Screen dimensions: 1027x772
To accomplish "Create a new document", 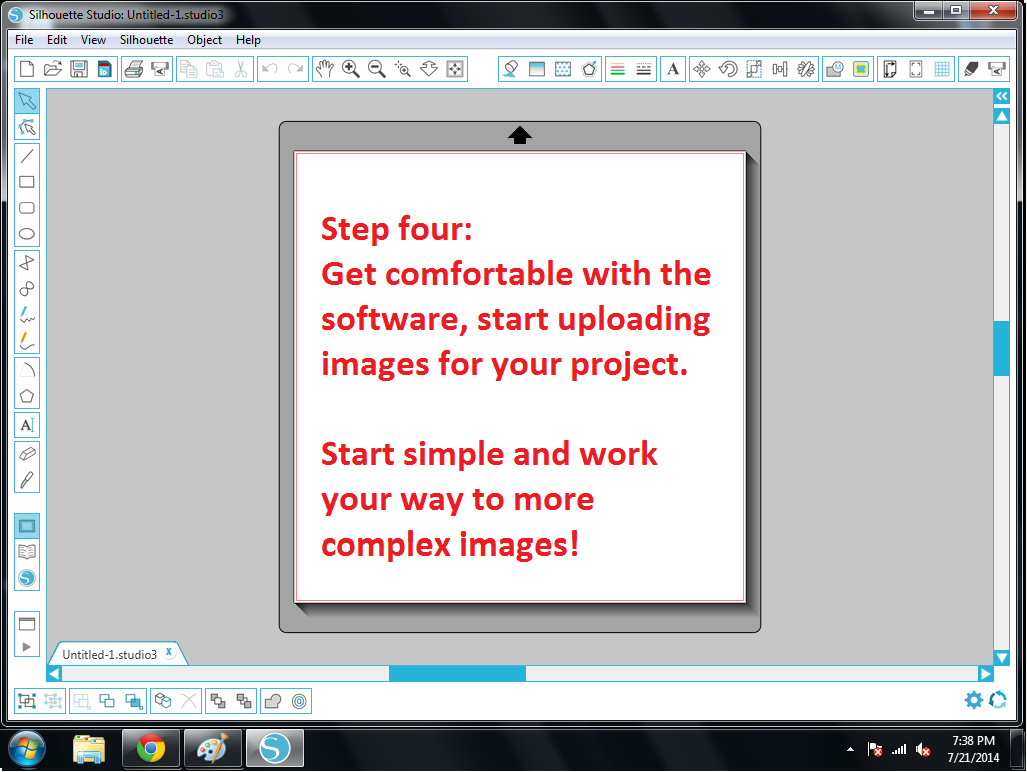I will (x=27, y=69).
